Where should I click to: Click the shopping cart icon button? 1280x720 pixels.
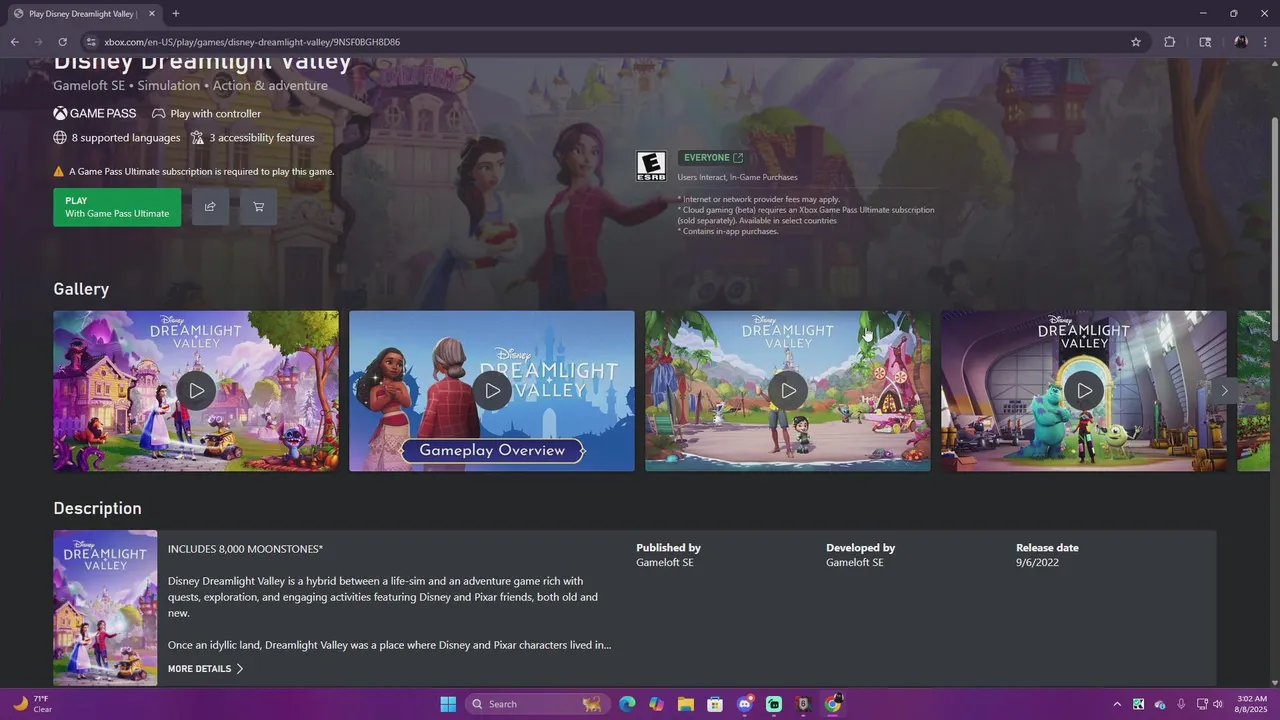tap(259, 207)
